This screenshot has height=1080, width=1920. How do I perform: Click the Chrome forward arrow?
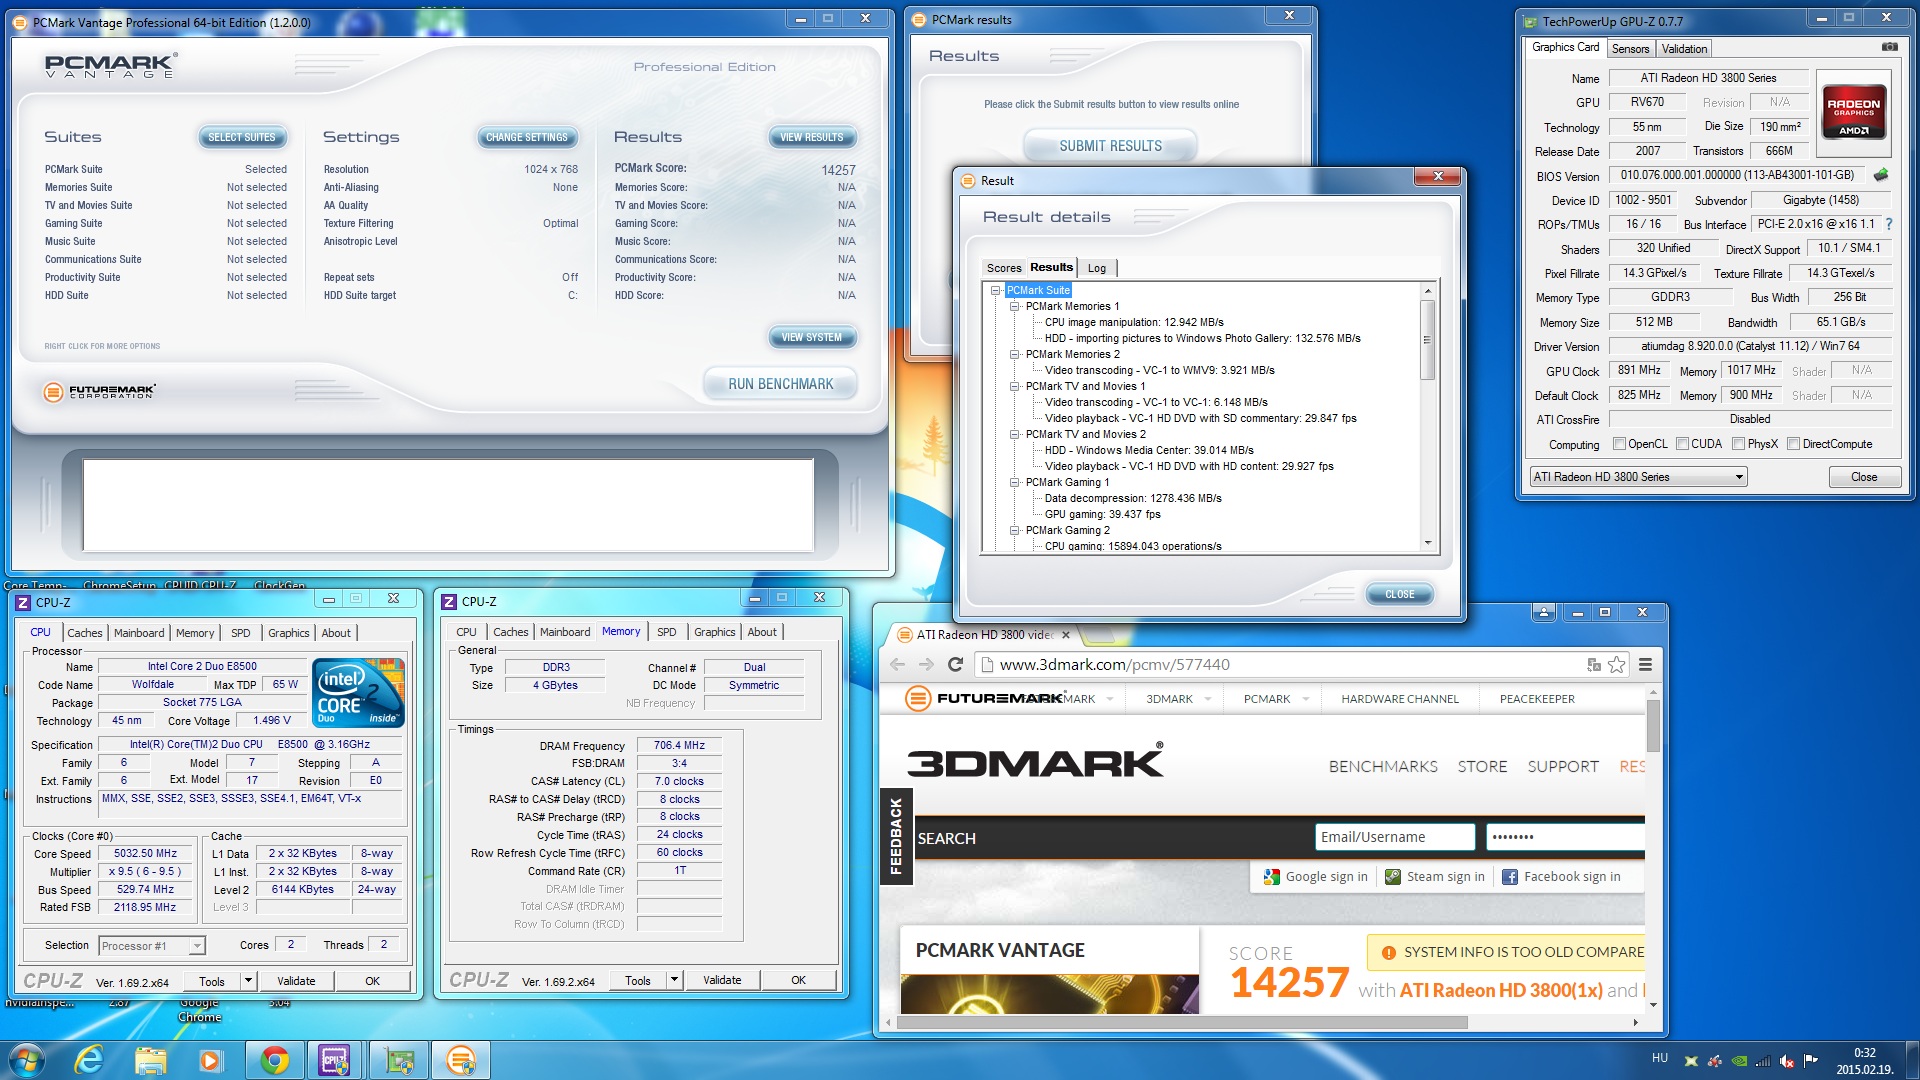click(926, 665)
